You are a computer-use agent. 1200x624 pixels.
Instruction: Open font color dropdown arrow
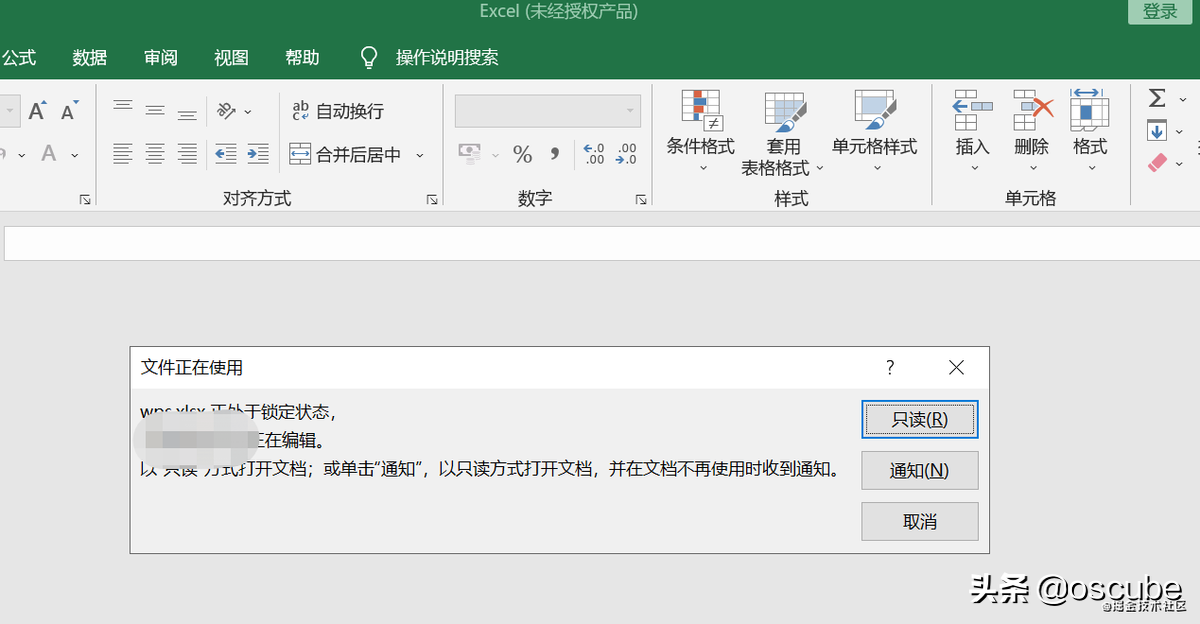pyautogui.click(x=75, y=154)
